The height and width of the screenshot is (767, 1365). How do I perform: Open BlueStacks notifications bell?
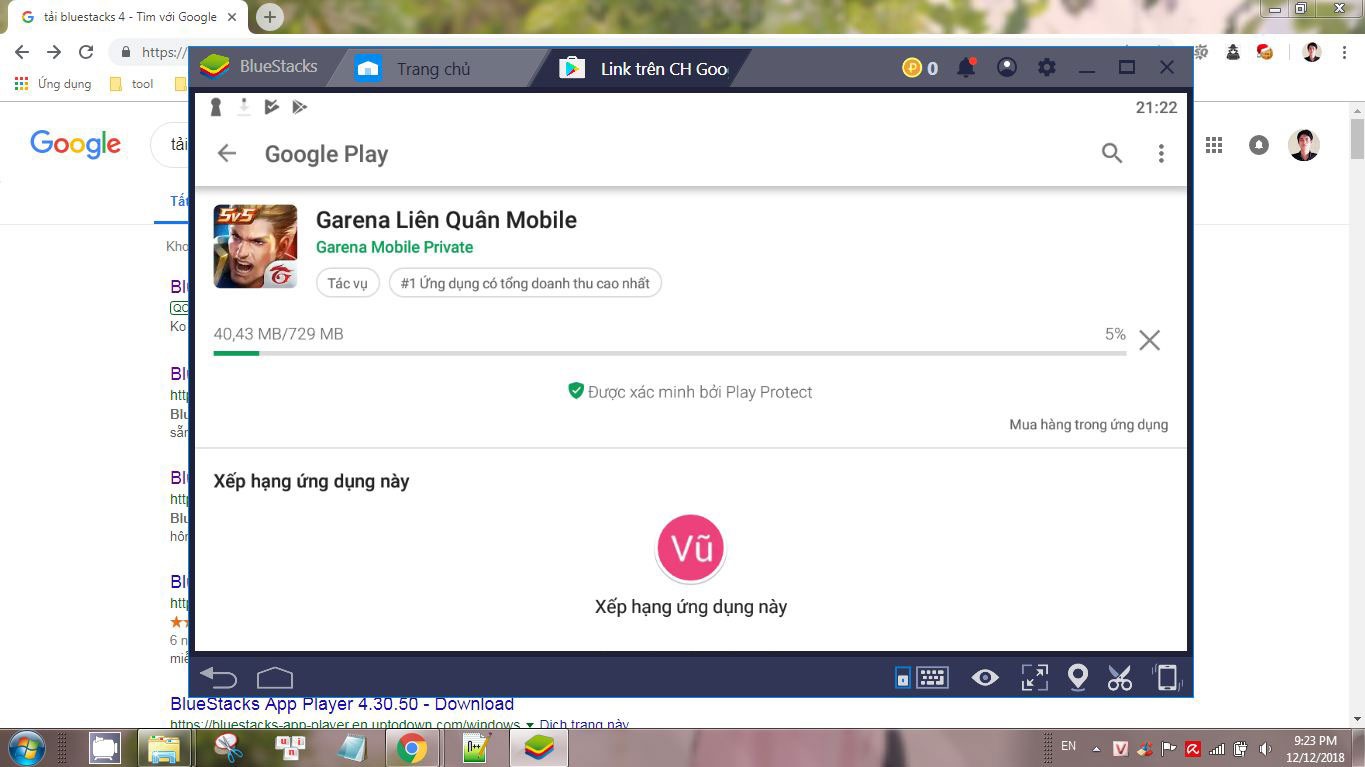(966, 67)
